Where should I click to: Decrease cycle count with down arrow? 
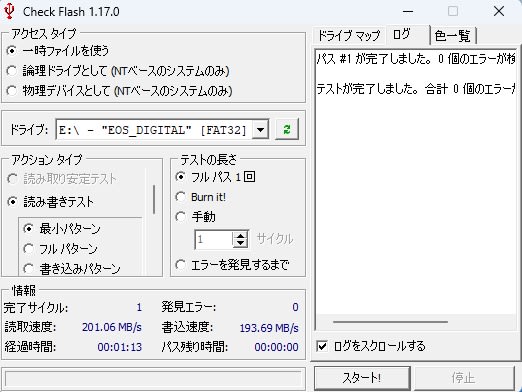pyautogui.click(x=240, y=243)
